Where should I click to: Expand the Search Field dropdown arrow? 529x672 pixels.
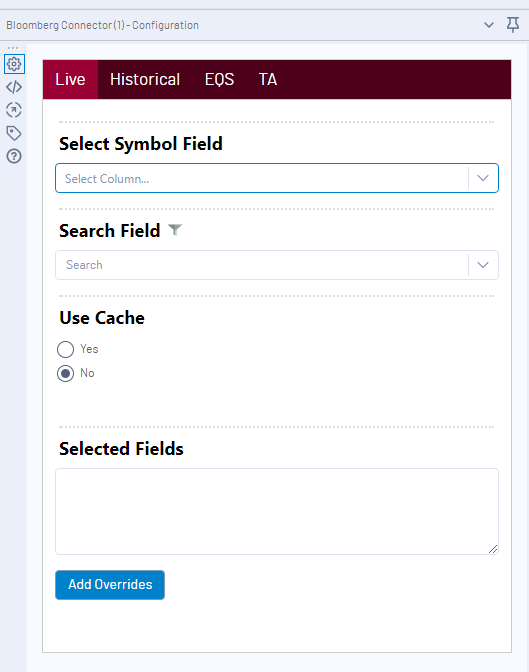point(483,265)
